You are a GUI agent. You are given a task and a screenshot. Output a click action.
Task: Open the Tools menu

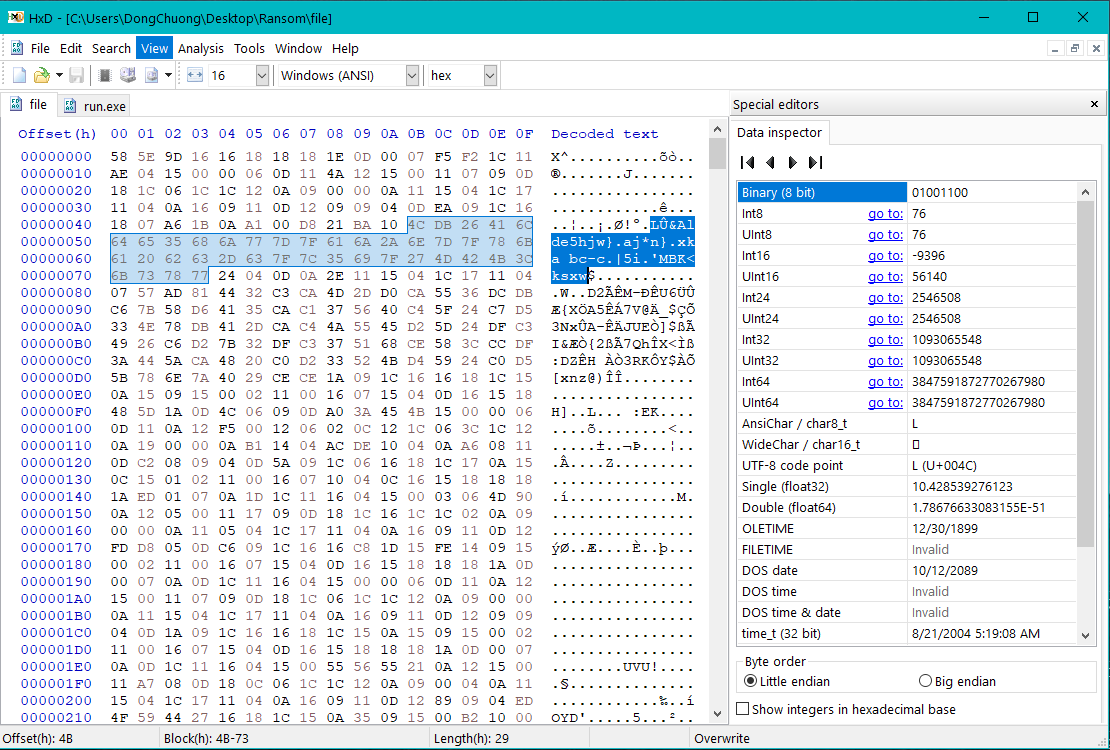(x=249, y=48)
